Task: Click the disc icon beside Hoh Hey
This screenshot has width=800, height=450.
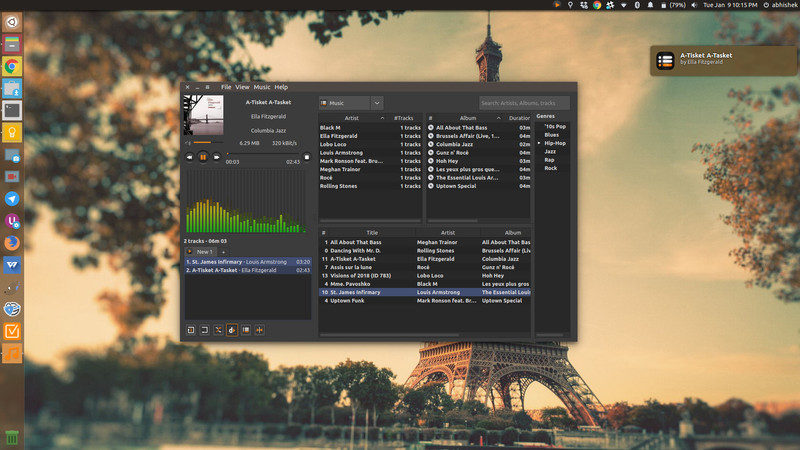Action: click(431, 161)
